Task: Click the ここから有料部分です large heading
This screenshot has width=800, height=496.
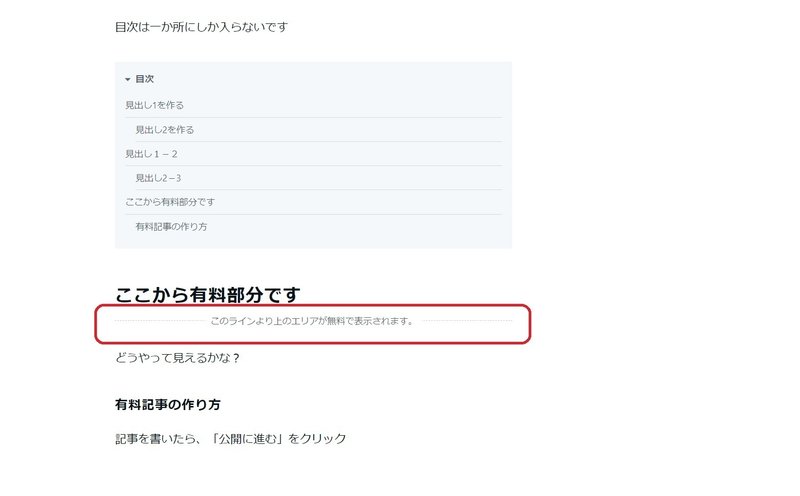Action: pyautogui.click(x=208, y=294)
